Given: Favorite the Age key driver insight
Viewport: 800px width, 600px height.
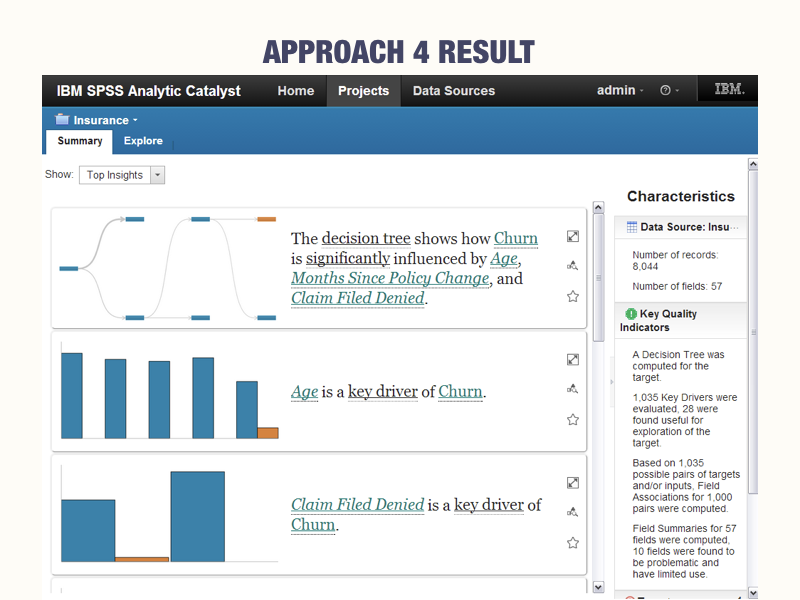Looking at the screenshot, I should pos(573,419).
